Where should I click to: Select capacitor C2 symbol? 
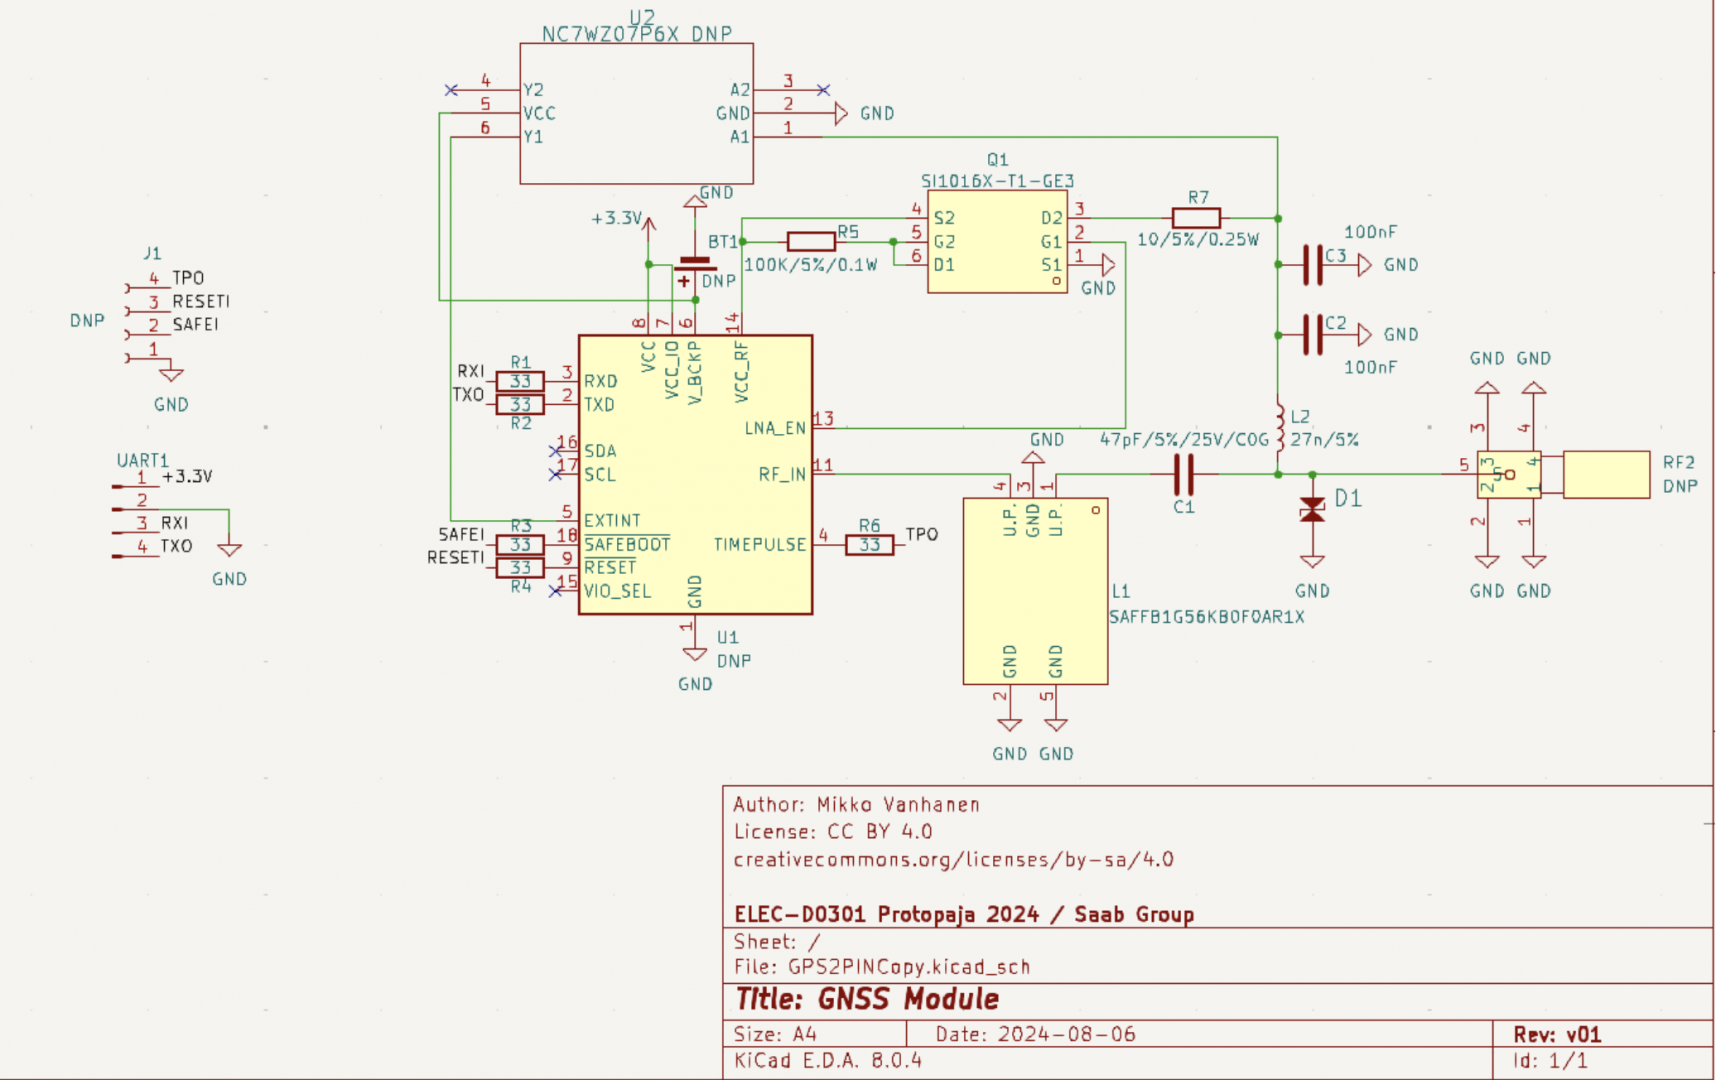point(1313,335)
